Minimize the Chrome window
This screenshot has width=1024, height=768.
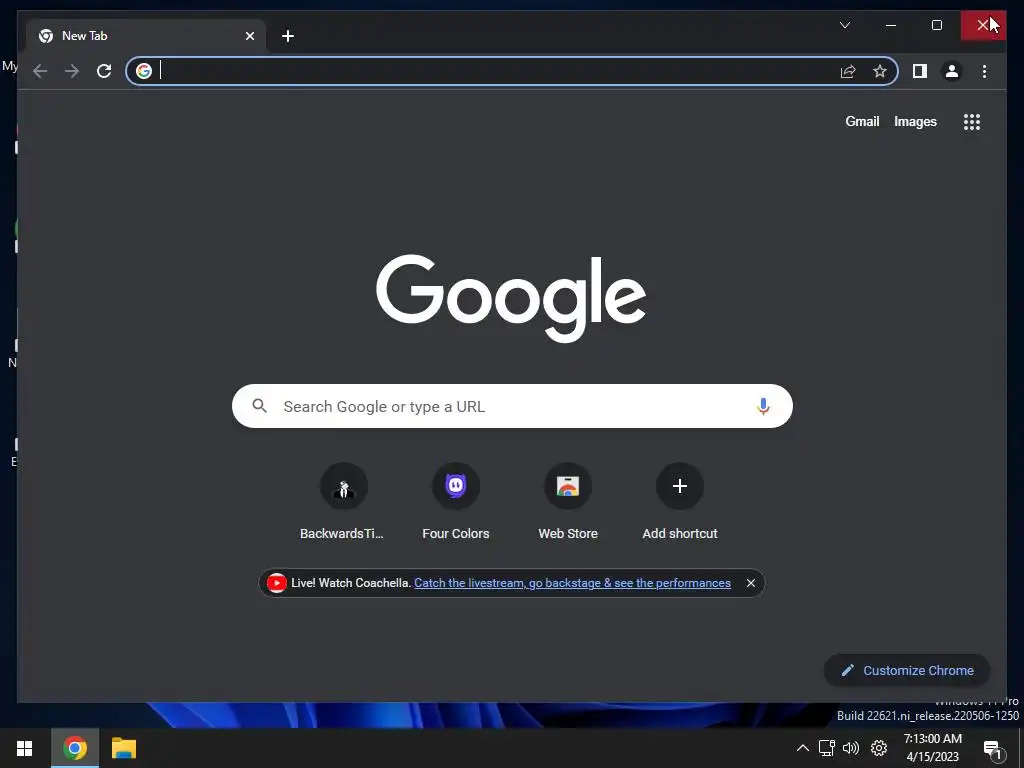891,25
